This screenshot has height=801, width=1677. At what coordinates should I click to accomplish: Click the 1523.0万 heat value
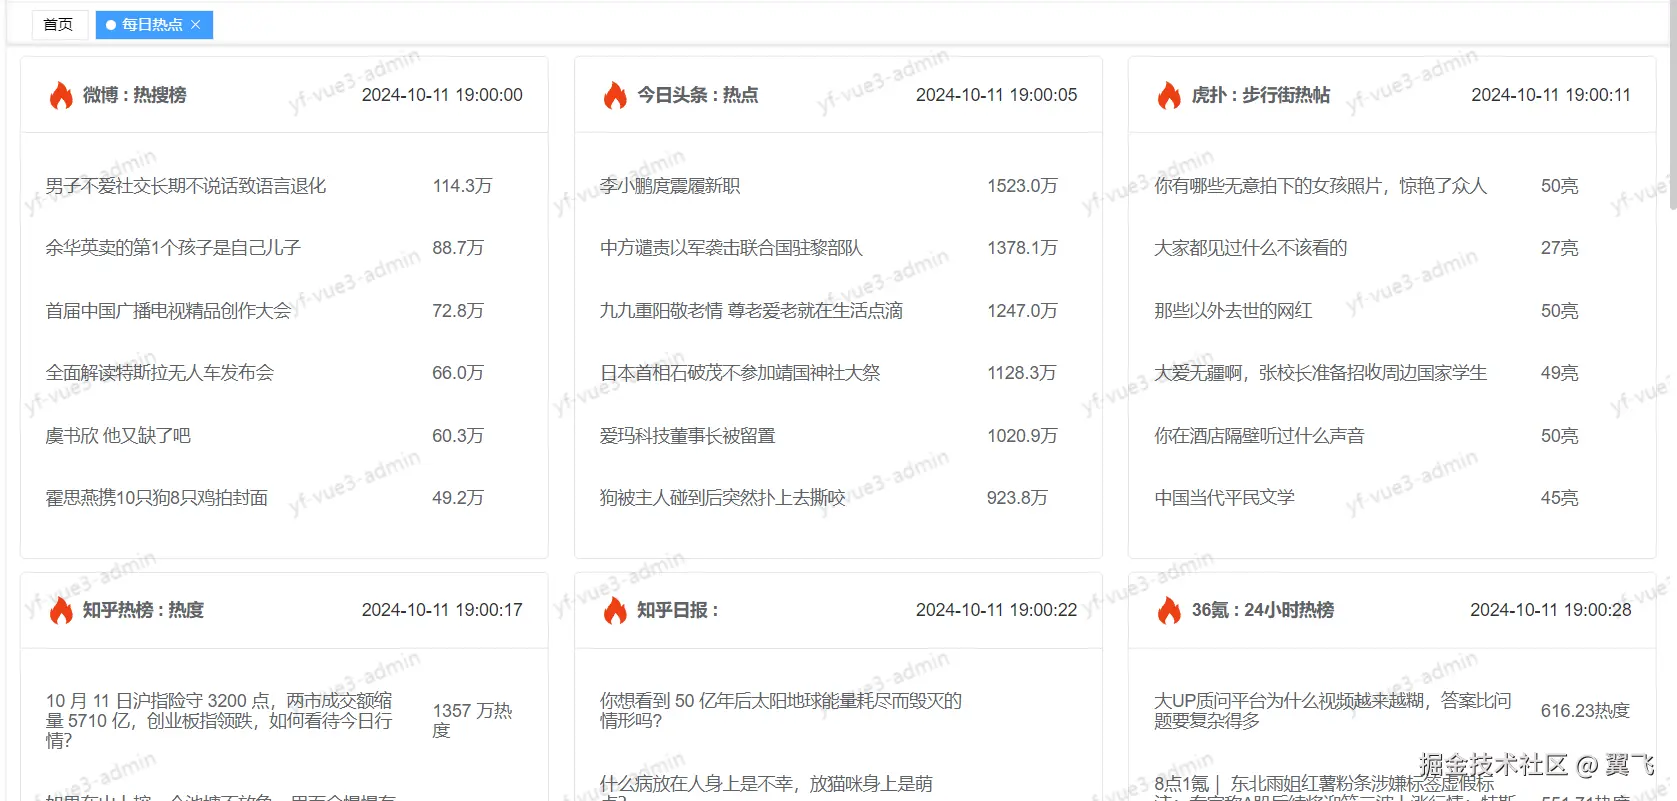pos(1022,186)
